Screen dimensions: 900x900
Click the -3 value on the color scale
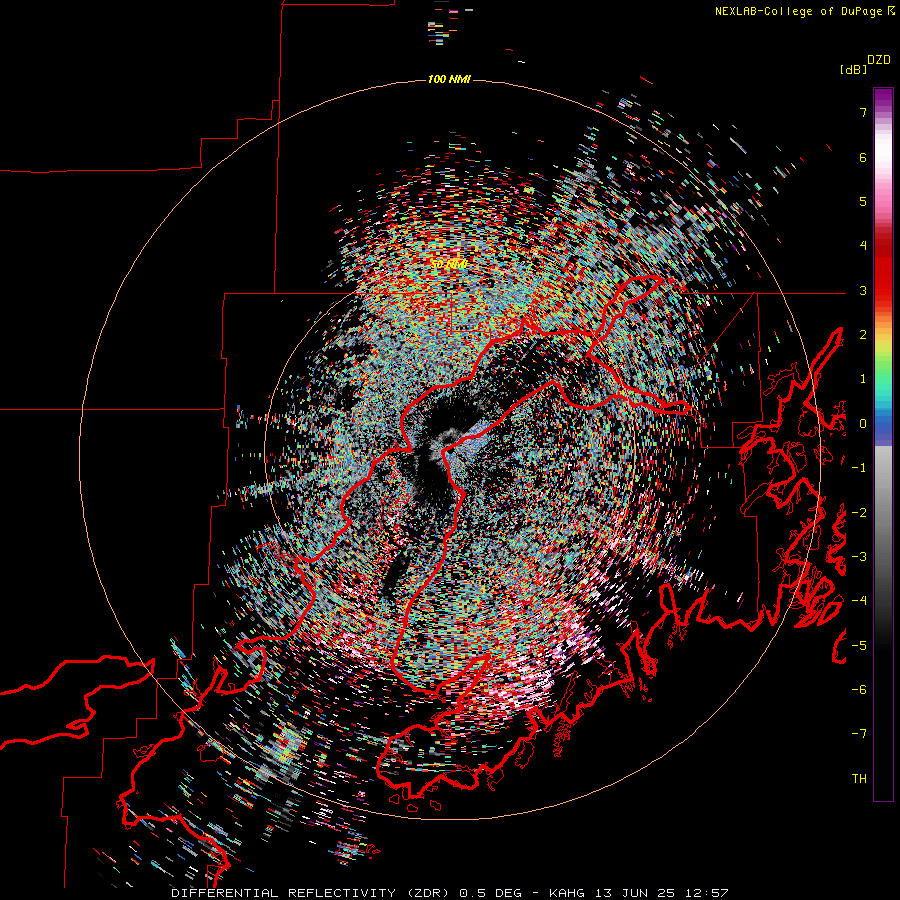pos(859,557)
